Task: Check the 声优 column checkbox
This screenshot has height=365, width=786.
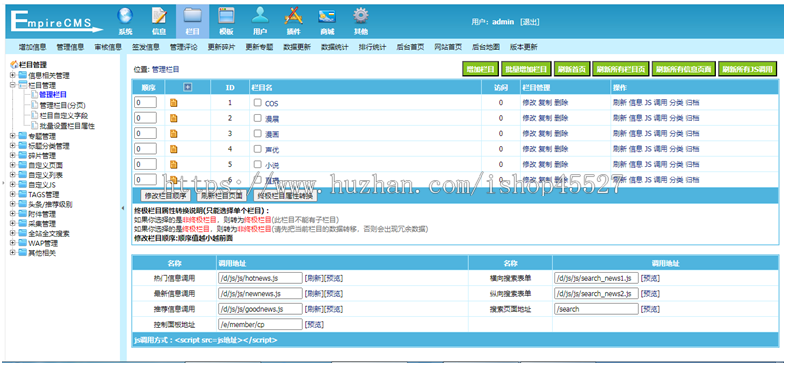Action: tap(257, 149)
